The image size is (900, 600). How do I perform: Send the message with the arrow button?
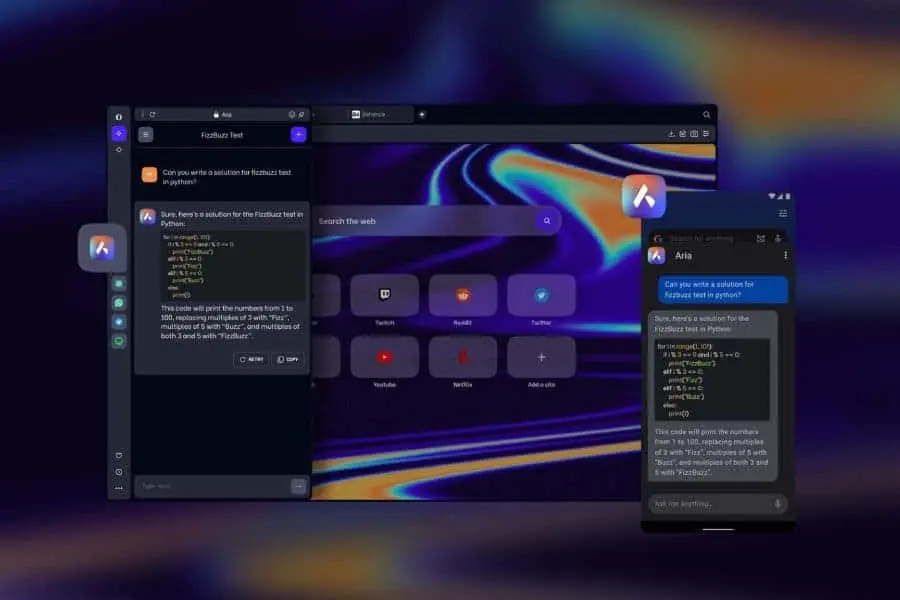click(298, 486)
